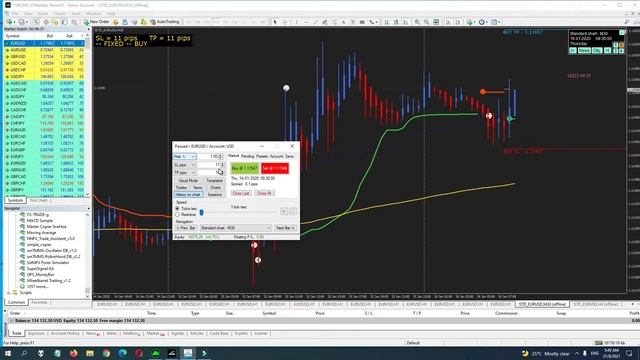Screen dimensions: 640x360
Task: Toggle the Market Watch window icon
Action: pyautogui.click(x=37, y=22)
